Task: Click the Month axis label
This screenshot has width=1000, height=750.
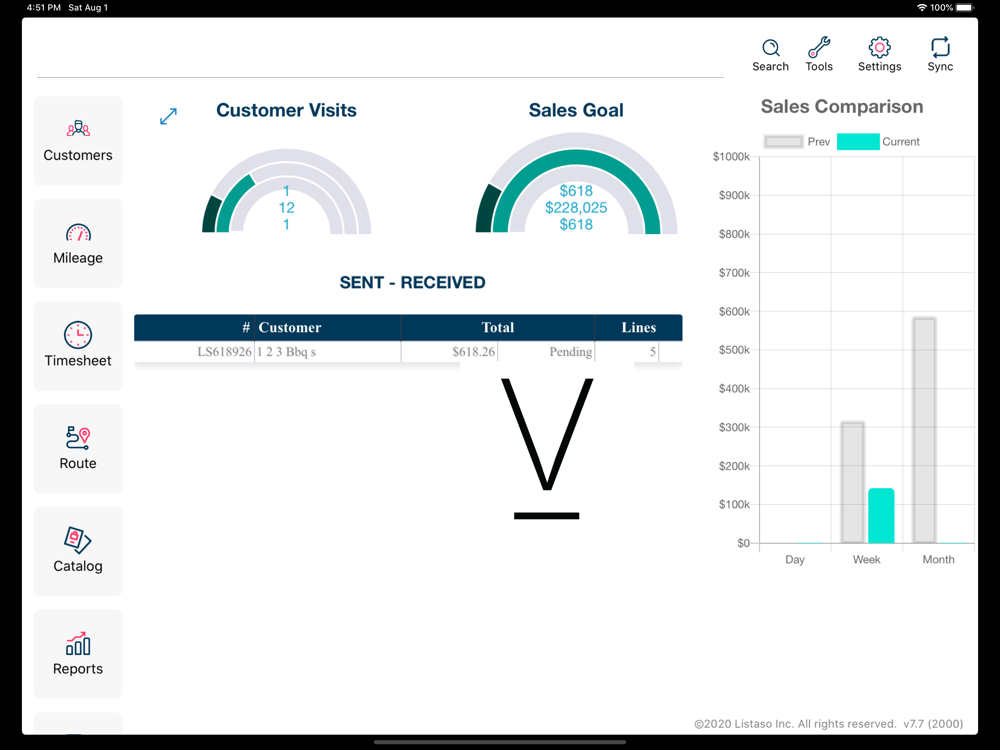Action: (938, 559)
